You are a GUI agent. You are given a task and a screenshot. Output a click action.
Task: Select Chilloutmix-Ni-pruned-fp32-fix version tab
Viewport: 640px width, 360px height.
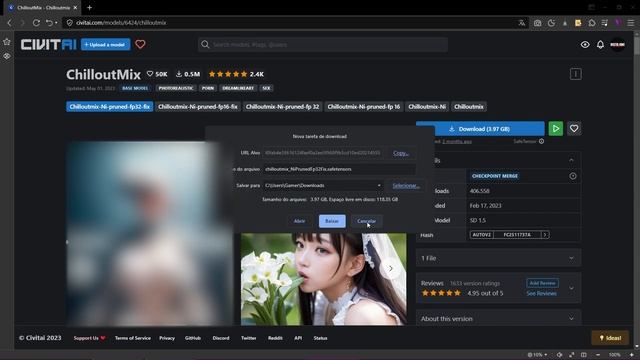coord(109,107)
